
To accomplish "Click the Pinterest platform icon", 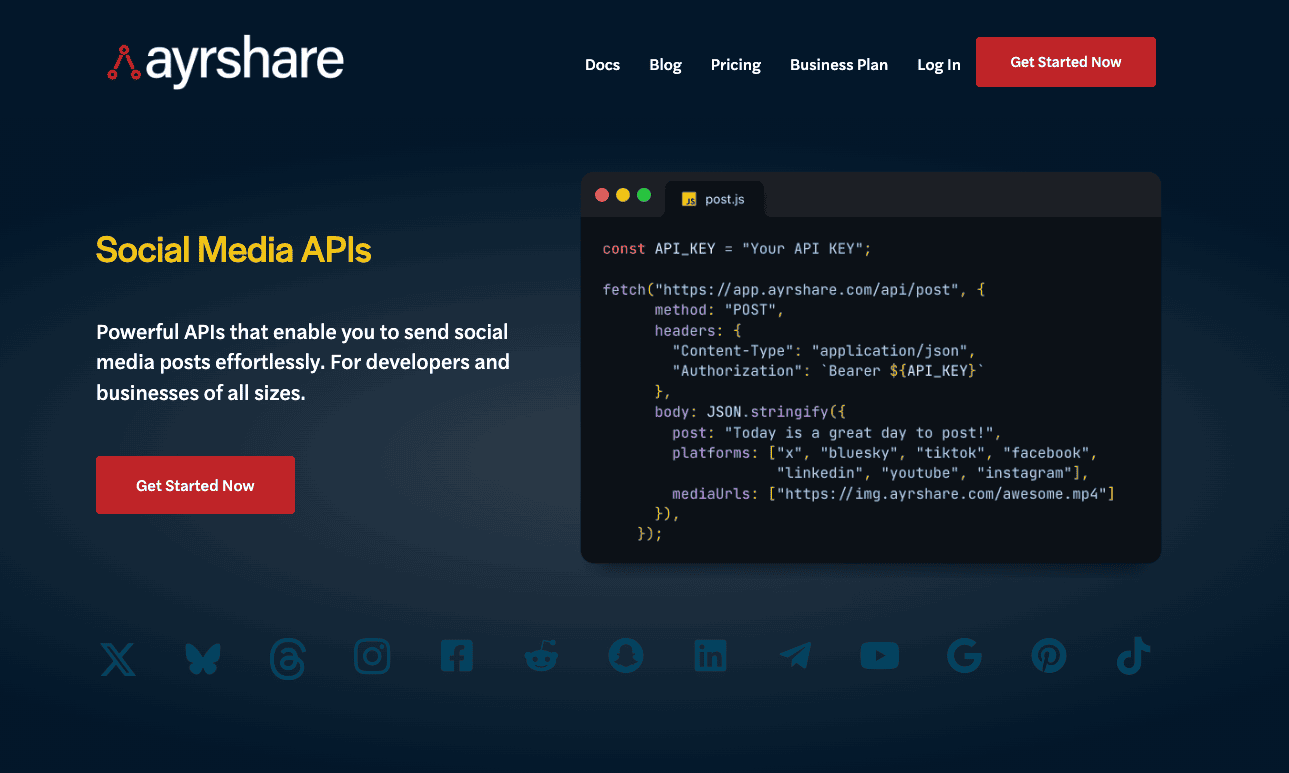I will [1048, 656].
